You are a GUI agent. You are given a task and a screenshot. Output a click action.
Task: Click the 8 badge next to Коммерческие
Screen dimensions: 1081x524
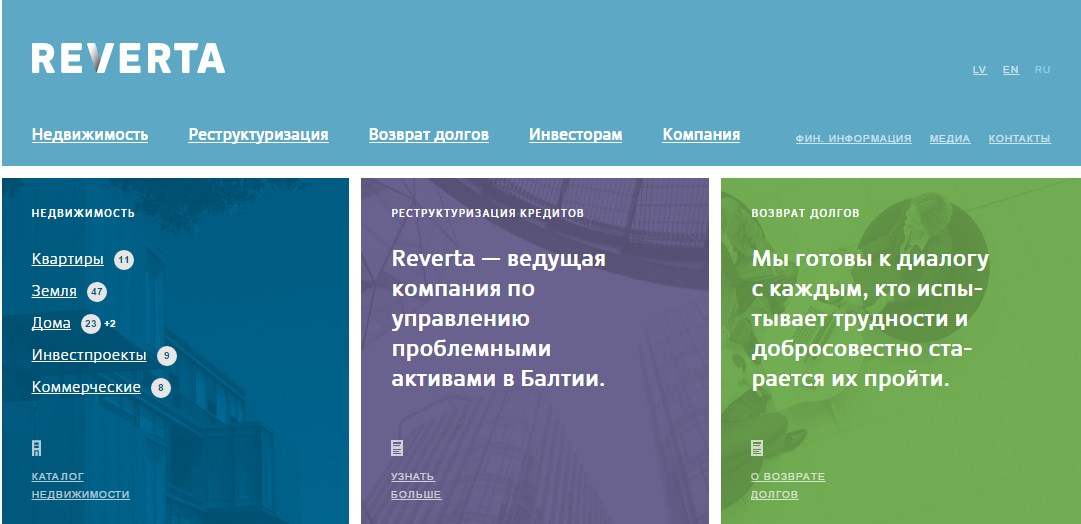(161, 388)
